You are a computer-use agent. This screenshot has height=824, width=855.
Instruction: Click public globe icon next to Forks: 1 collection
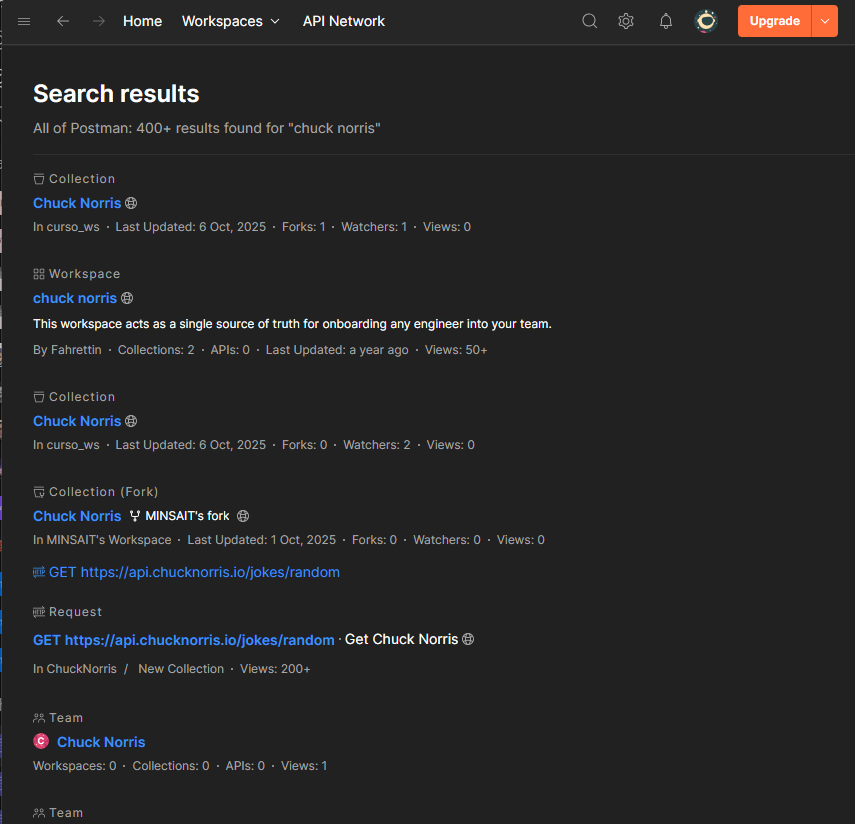click(x=131, y=203)
